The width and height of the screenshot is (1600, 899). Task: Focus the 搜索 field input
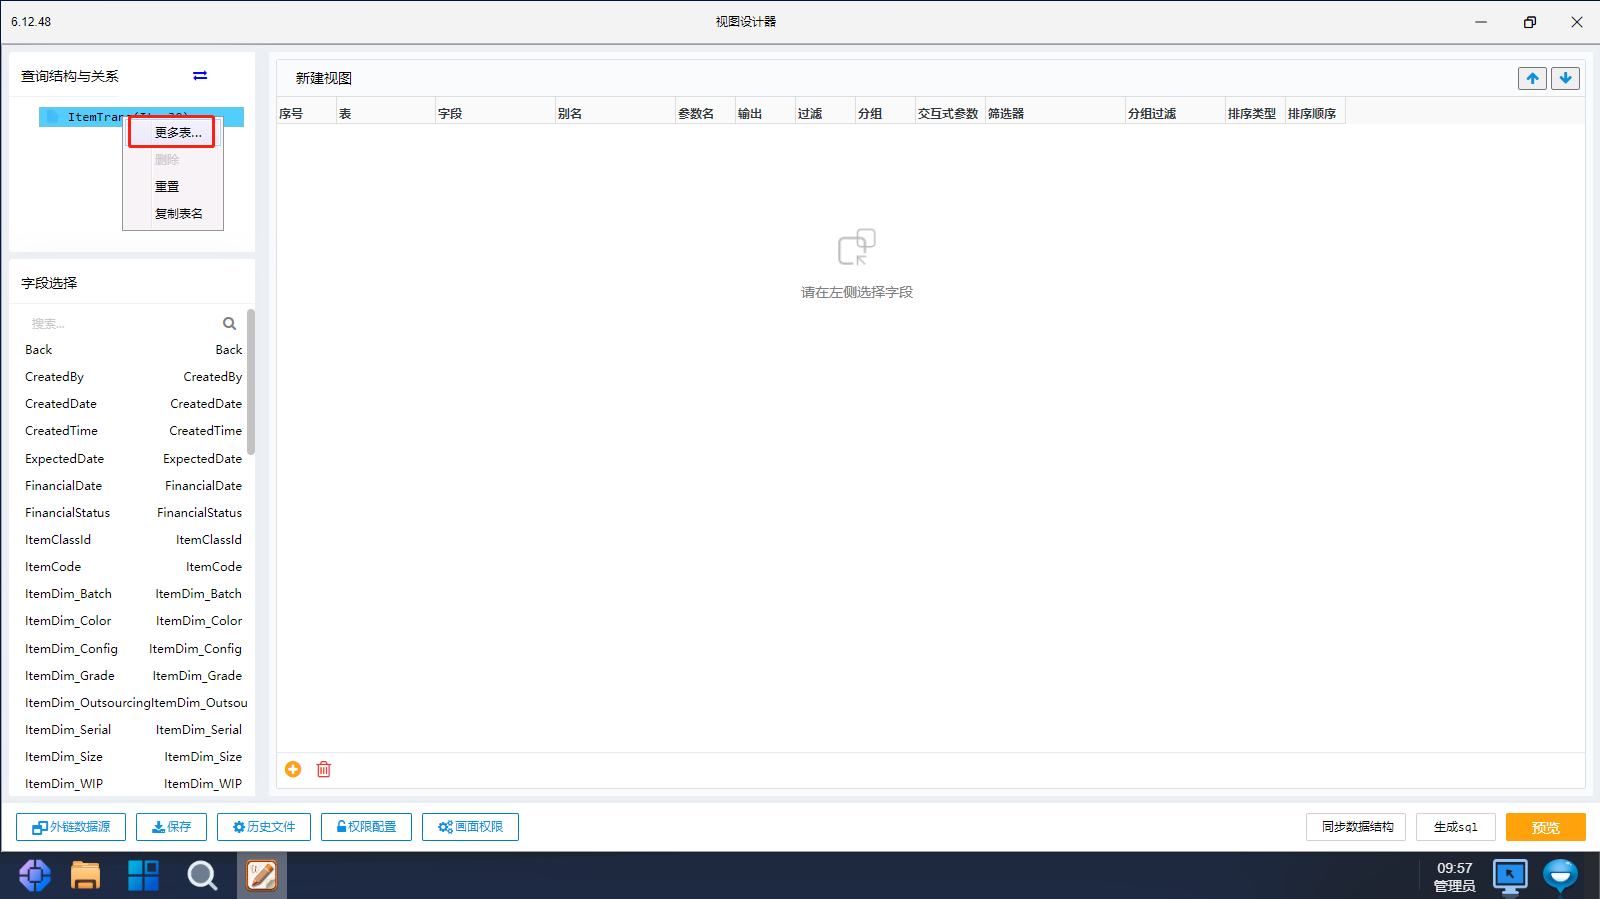pos(120,323)
